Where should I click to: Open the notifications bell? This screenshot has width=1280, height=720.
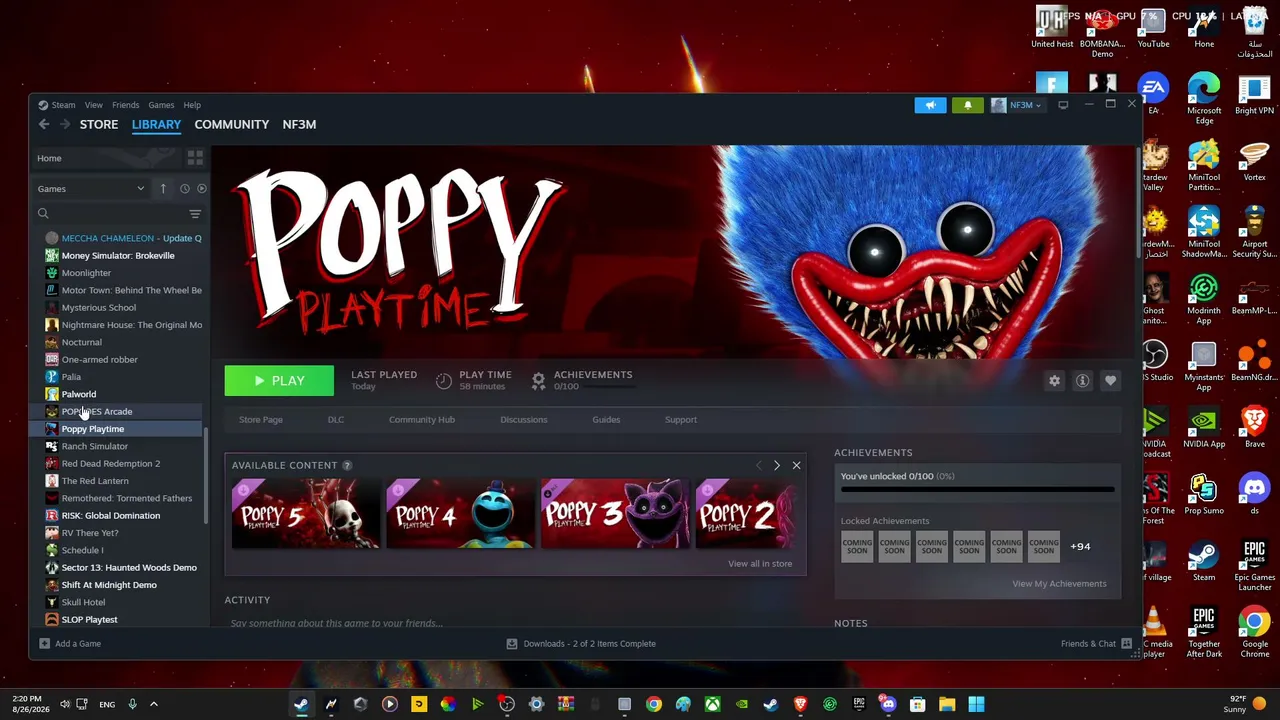coord(967,105)
